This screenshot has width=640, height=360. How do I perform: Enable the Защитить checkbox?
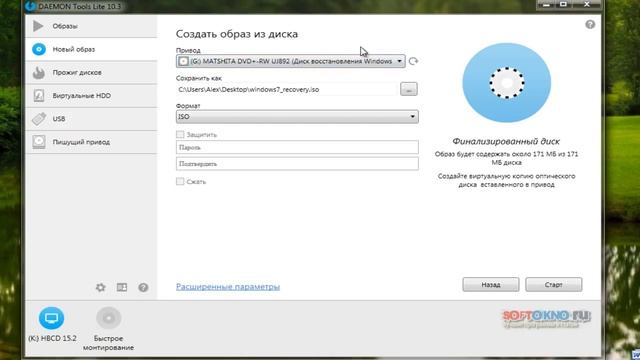(x=180, y=134)
